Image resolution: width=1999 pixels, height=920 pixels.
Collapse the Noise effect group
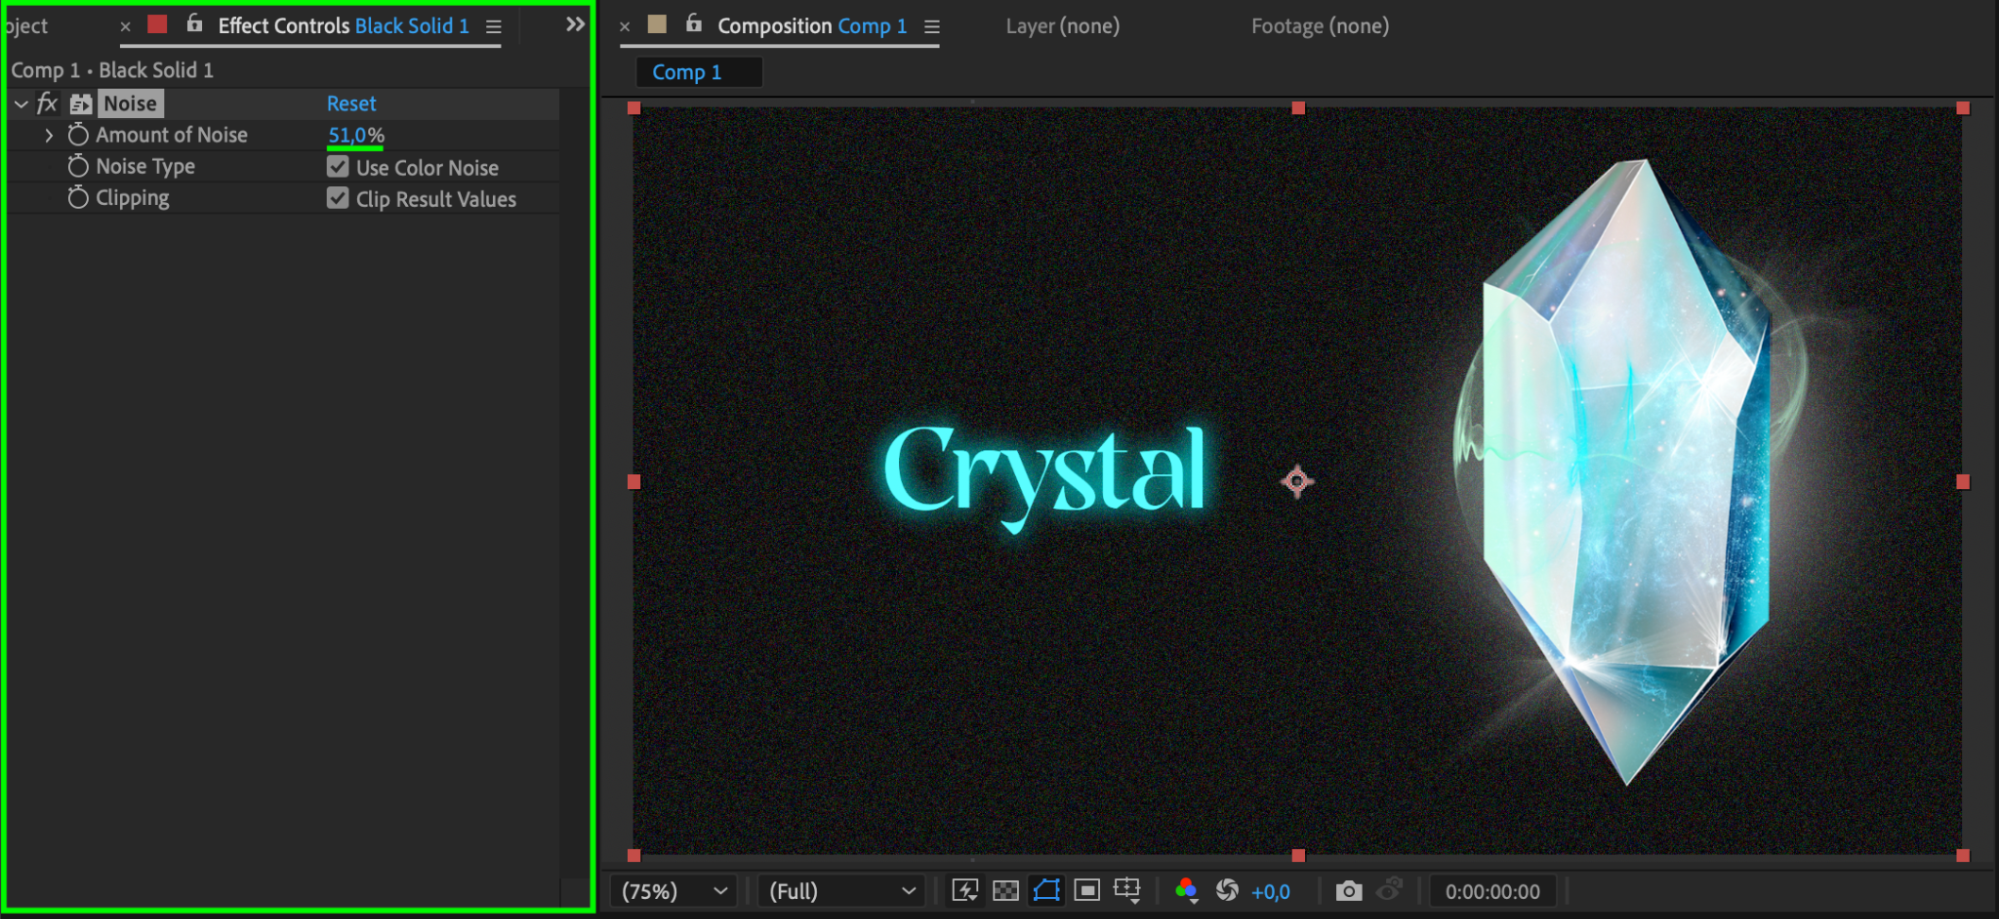(21, 103)
